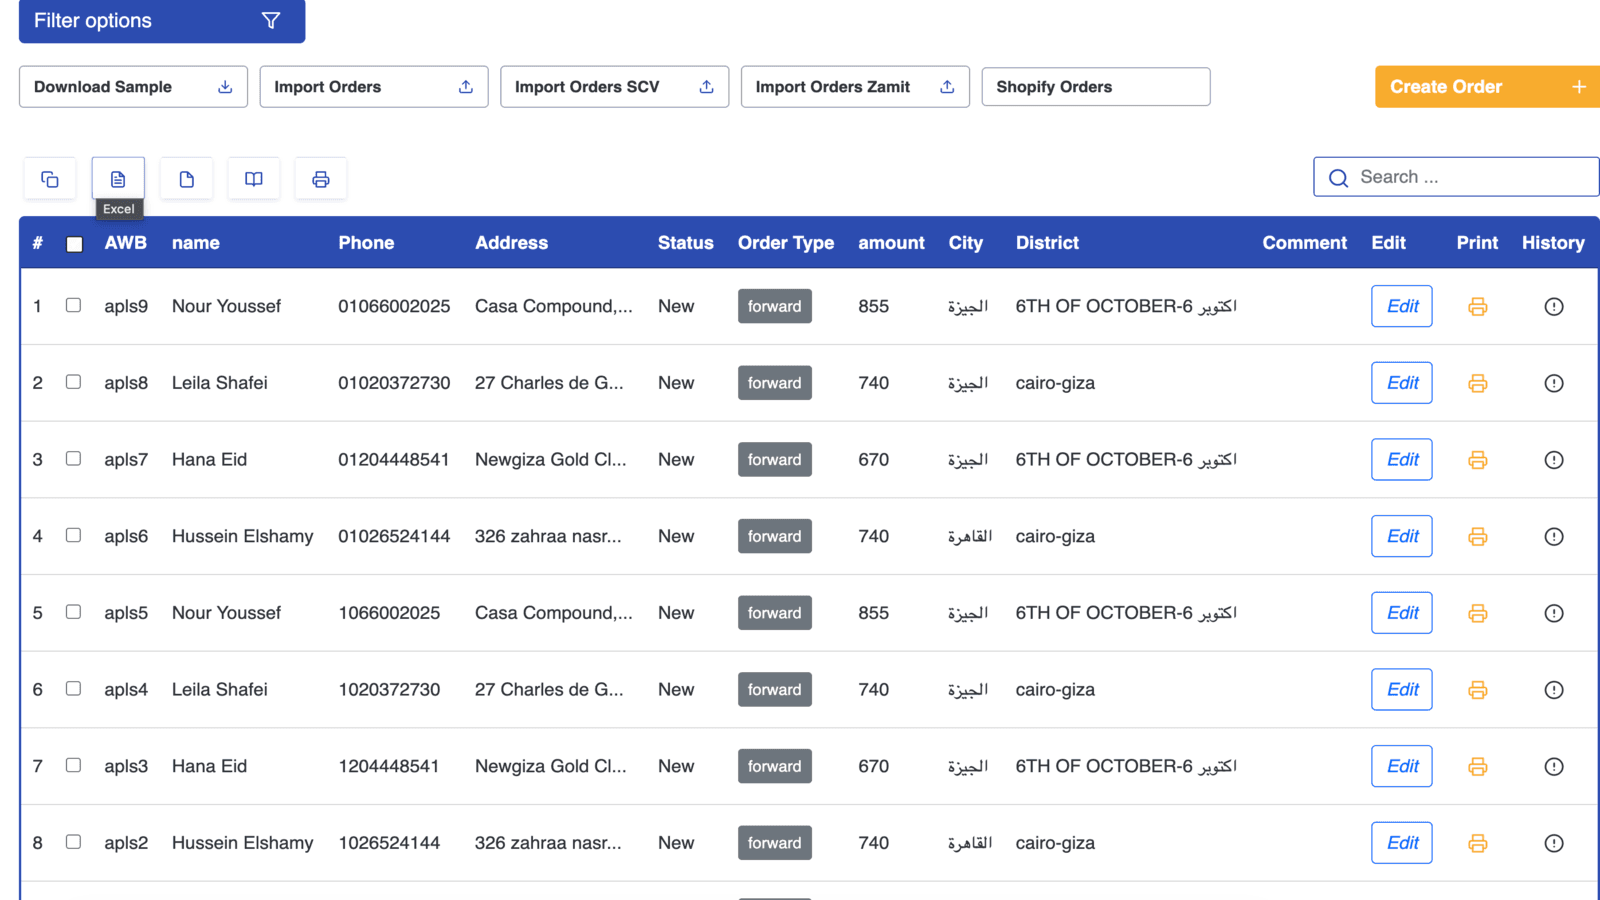Export orders using the Excel icon
The height and width of the screenshot is (900, 1600).
click(118, 179)
